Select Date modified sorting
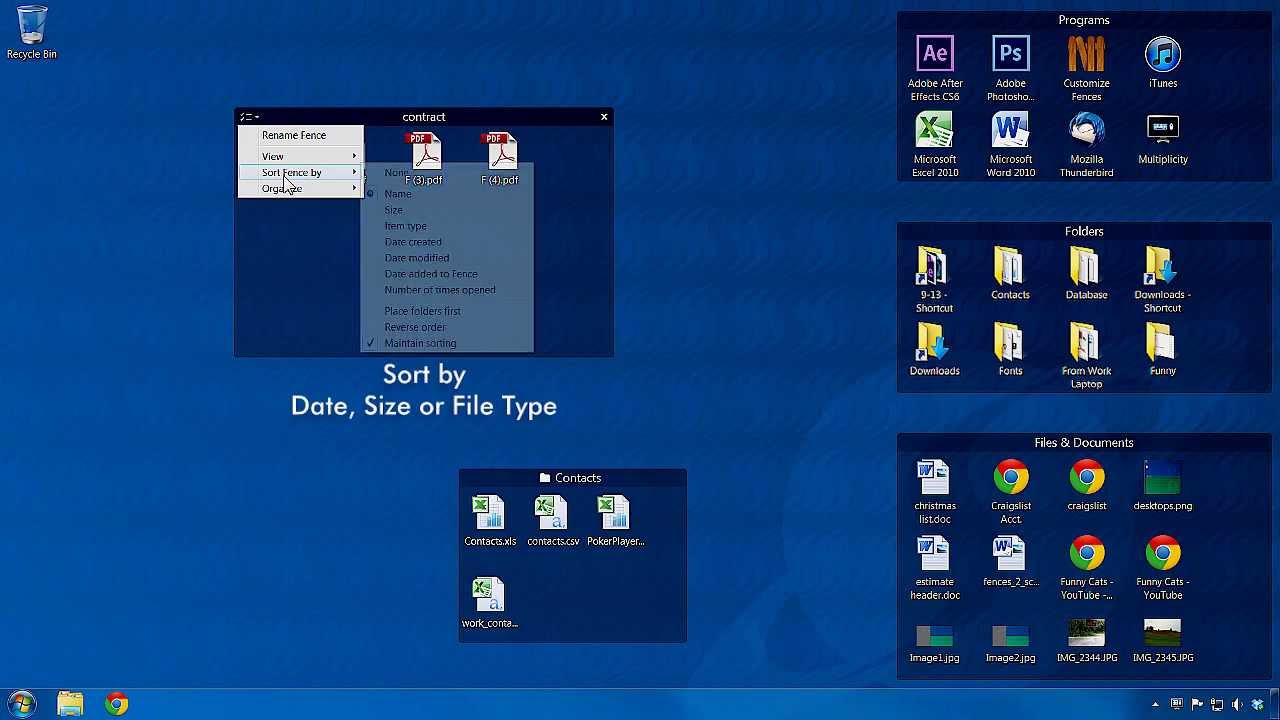1280x720 pixels. (416, 257)
